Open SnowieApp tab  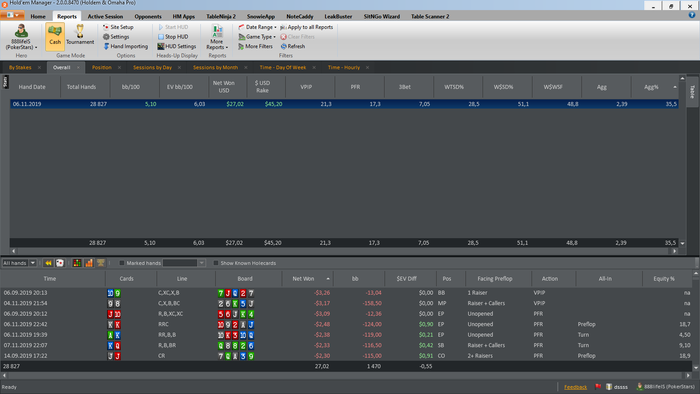(x=261, y=17)
